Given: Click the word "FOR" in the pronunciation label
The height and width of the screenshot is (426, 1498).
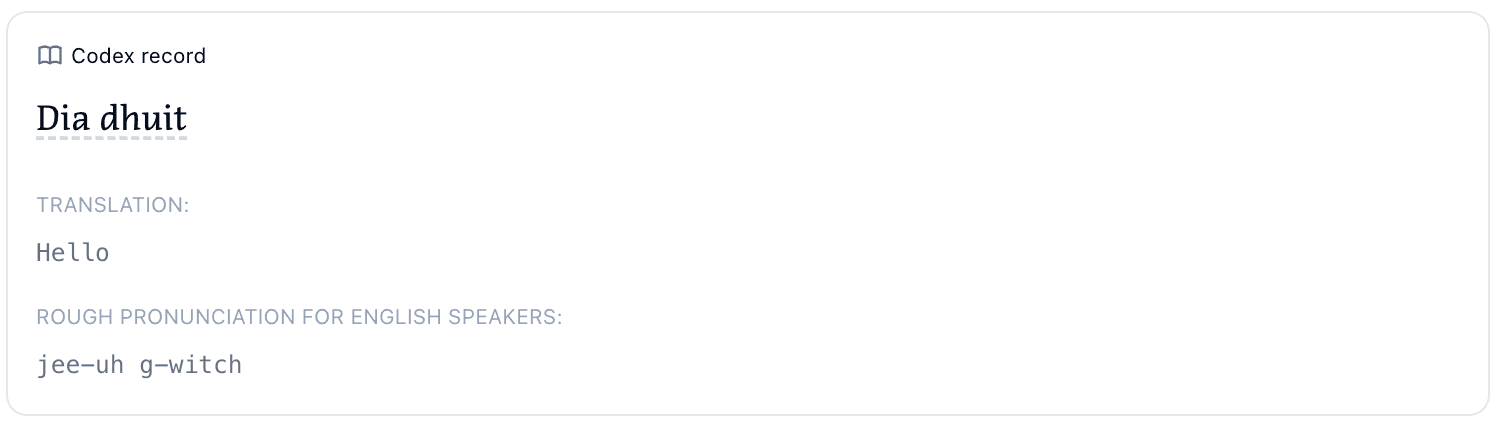Looking at the screenshot, I should (x=322, y=318).
